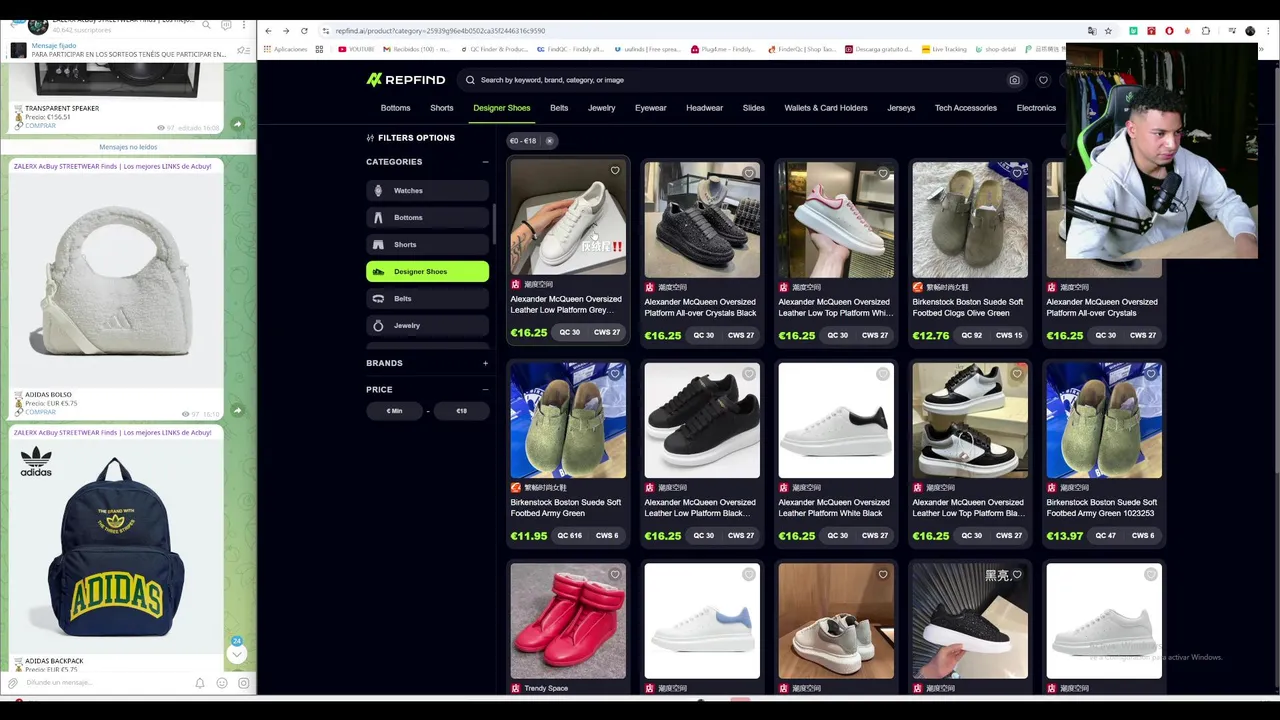Open the Wallets & Card Holders tab

[826, 108]
